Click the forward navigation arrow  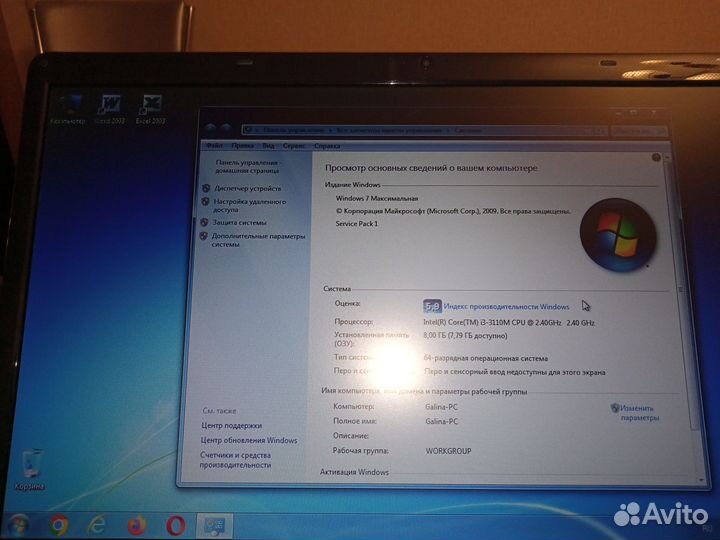coord(226,129)
